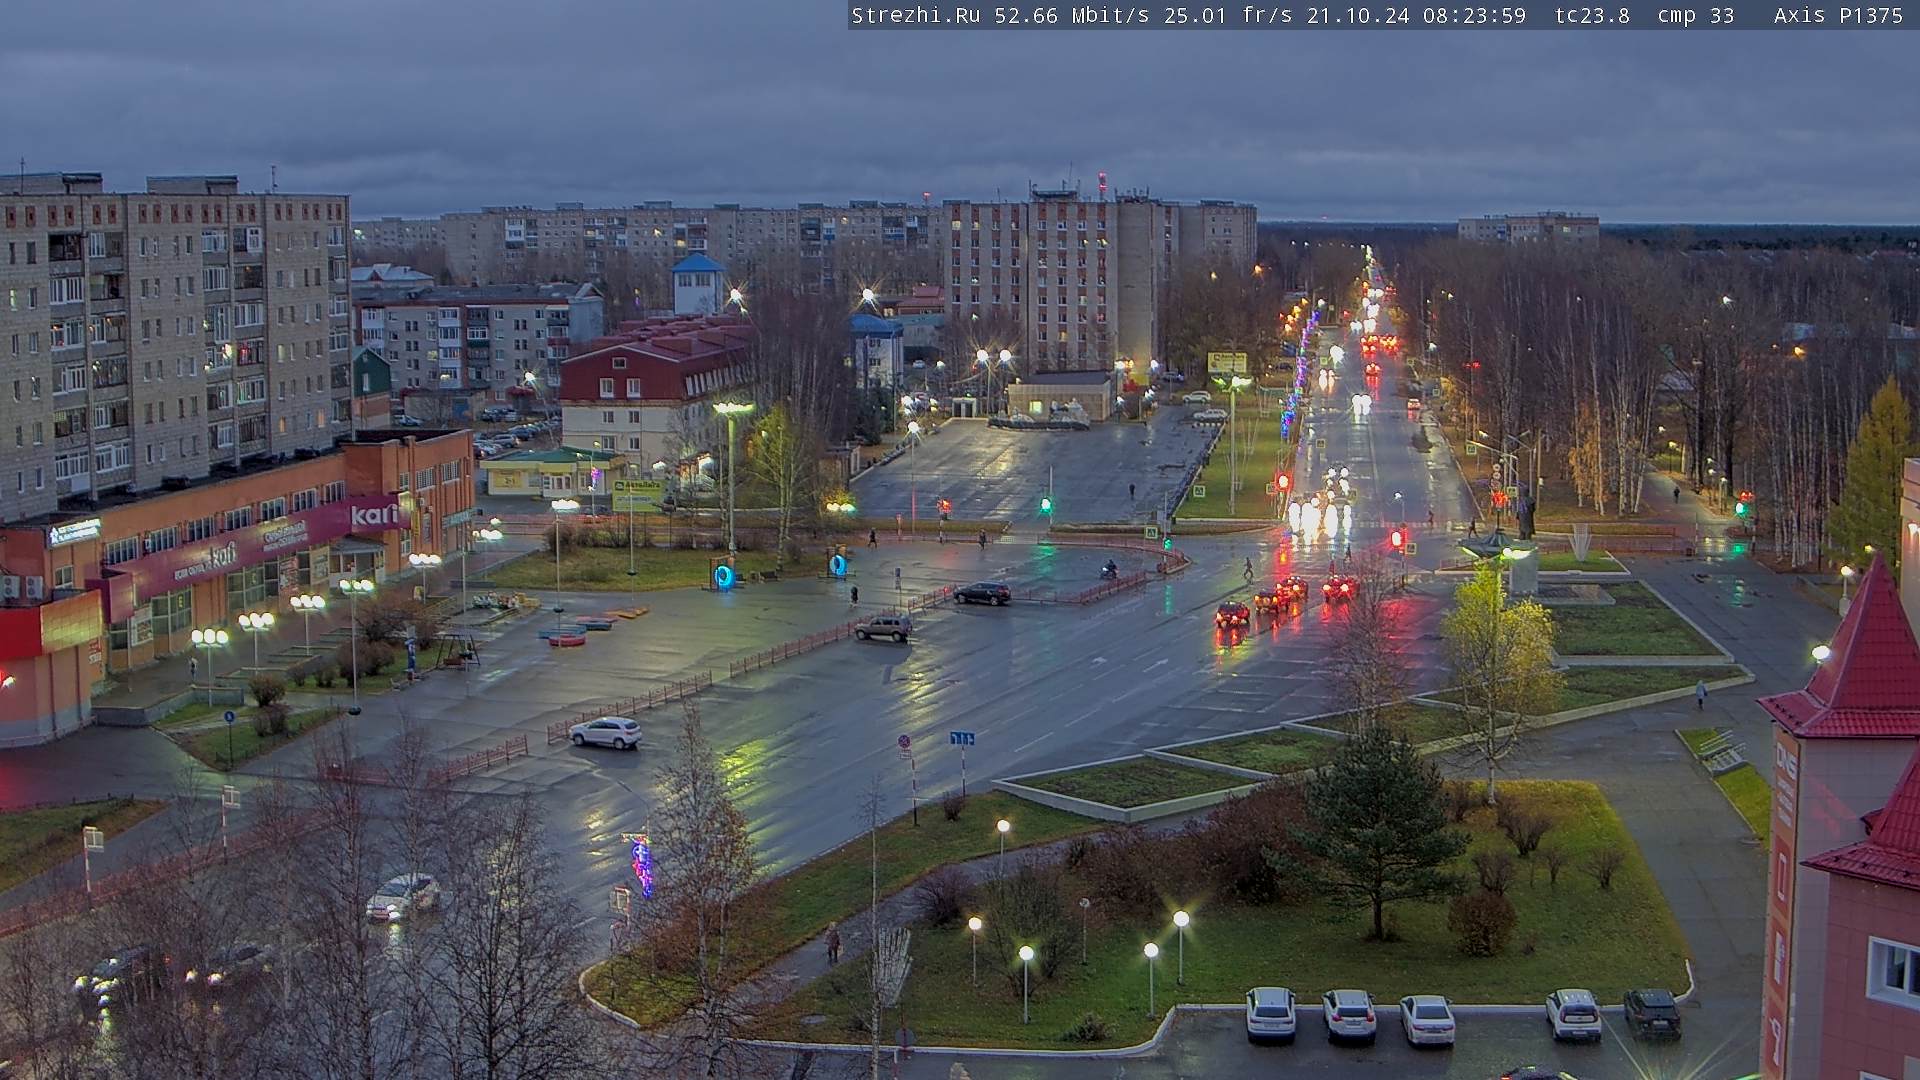Select the 52.66 Mbit/s bitrate readout
Image resolution: width=1920 pixels, height=1080 pixels.
[x=1071, y=15]
